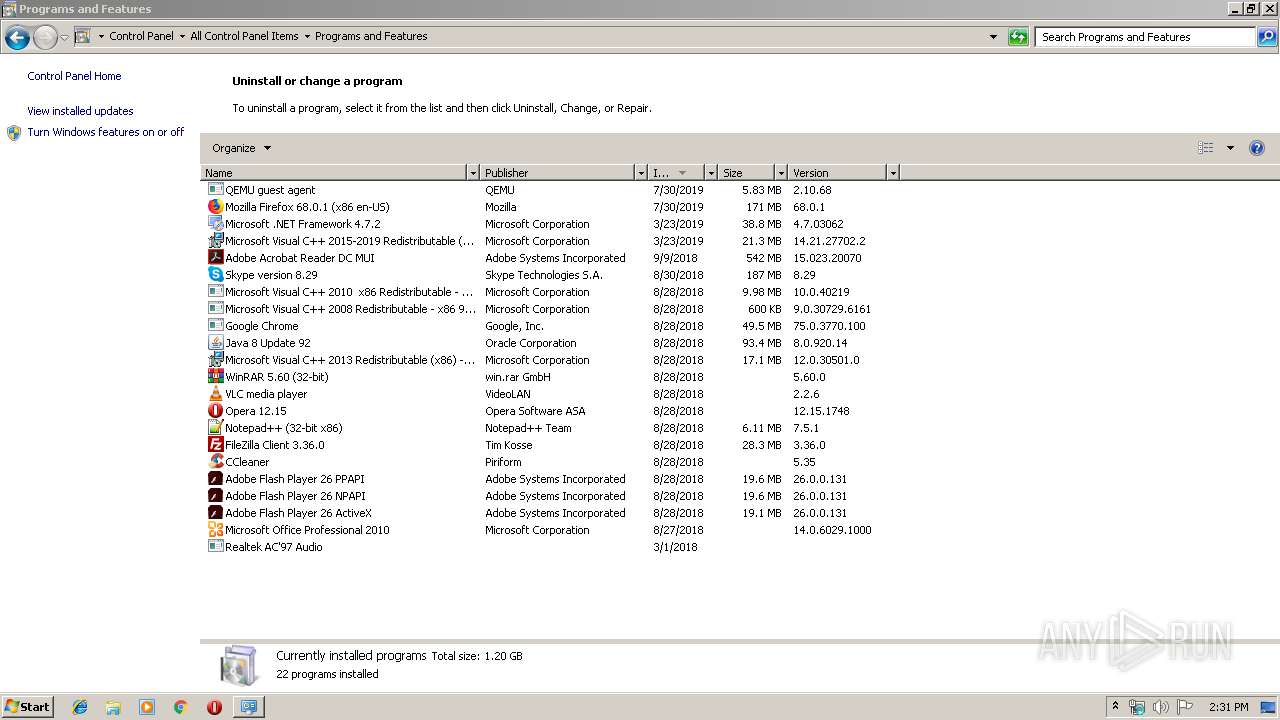This screenshot has width=1280, height=720.
Task: Click the Mozilla Firefox 68.0.1 icon
Action: (215, 207)
